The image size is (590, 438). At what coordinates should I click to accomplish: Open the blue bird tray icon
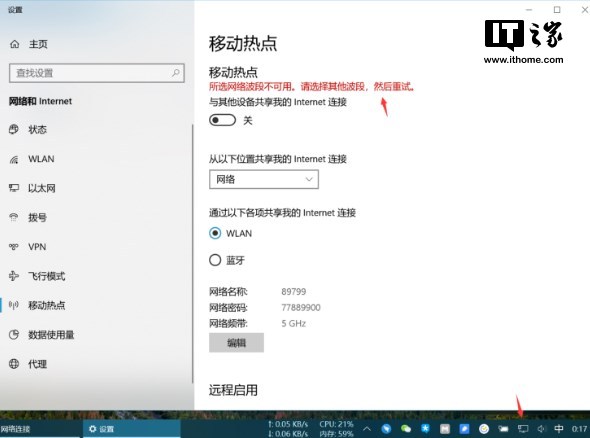[386, 429]
